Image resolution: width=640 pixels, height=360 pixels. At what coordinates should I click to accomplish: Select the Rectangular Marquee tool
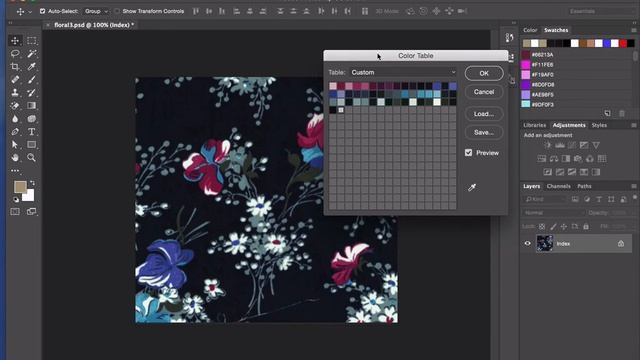coord(31,40)
